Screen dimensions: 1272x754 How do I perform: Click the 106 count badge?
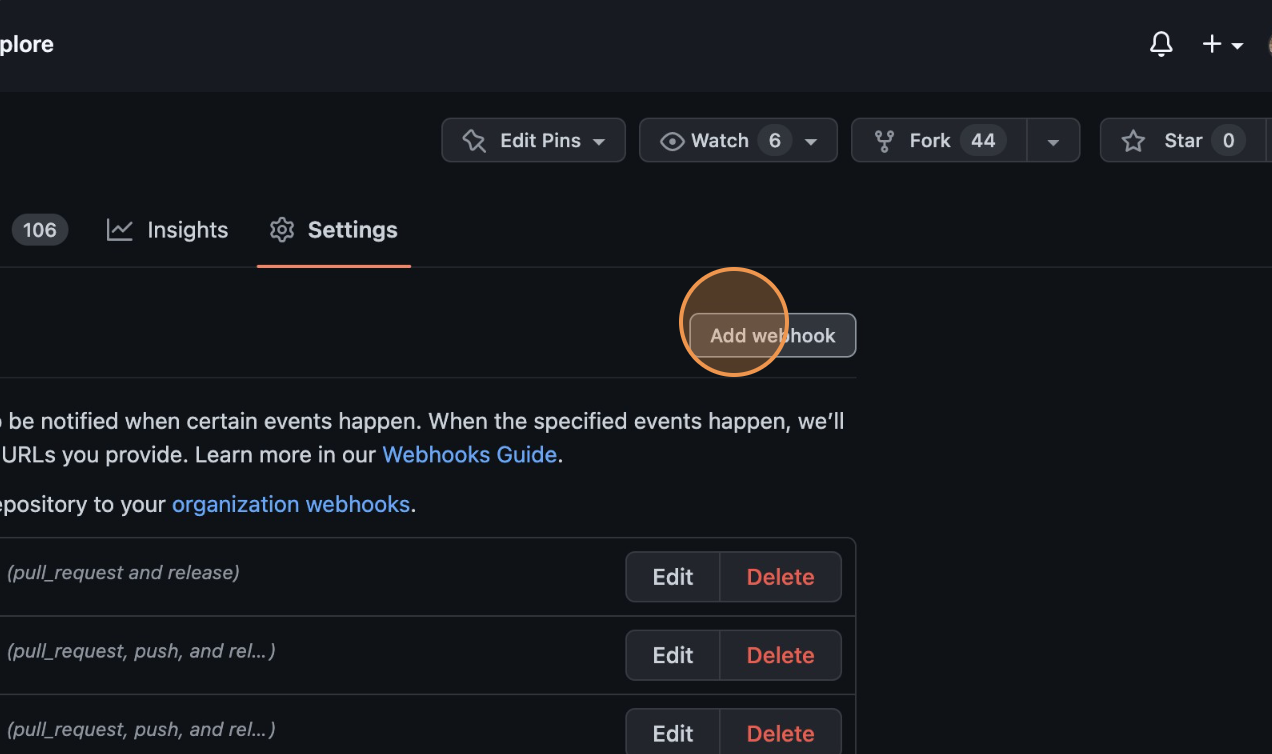point(39,230)
